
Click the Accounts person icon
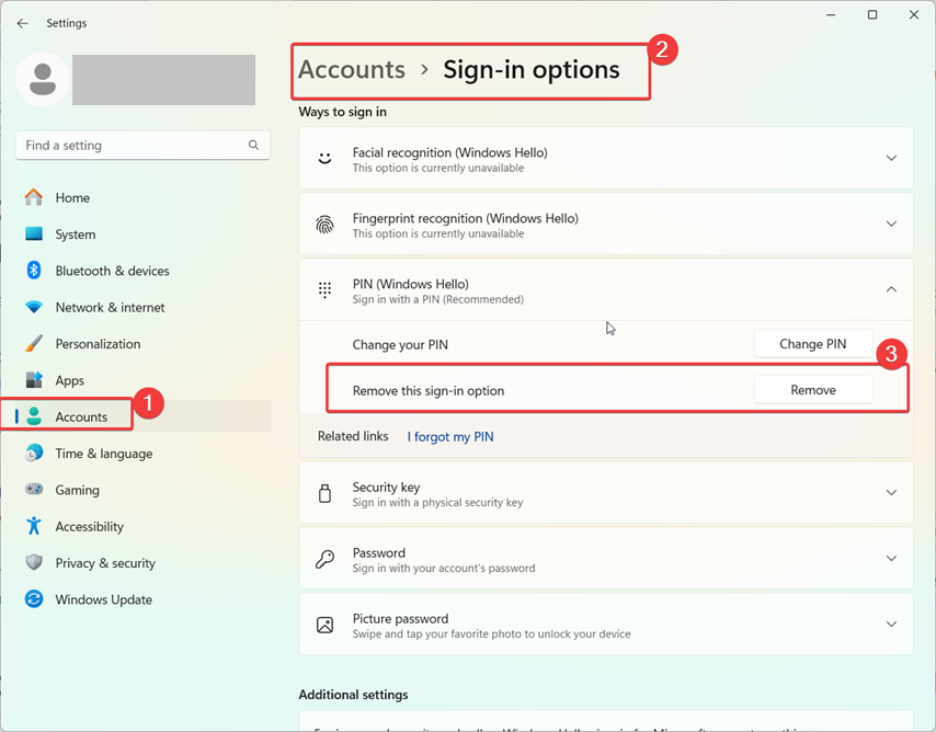tap(34, 416)
